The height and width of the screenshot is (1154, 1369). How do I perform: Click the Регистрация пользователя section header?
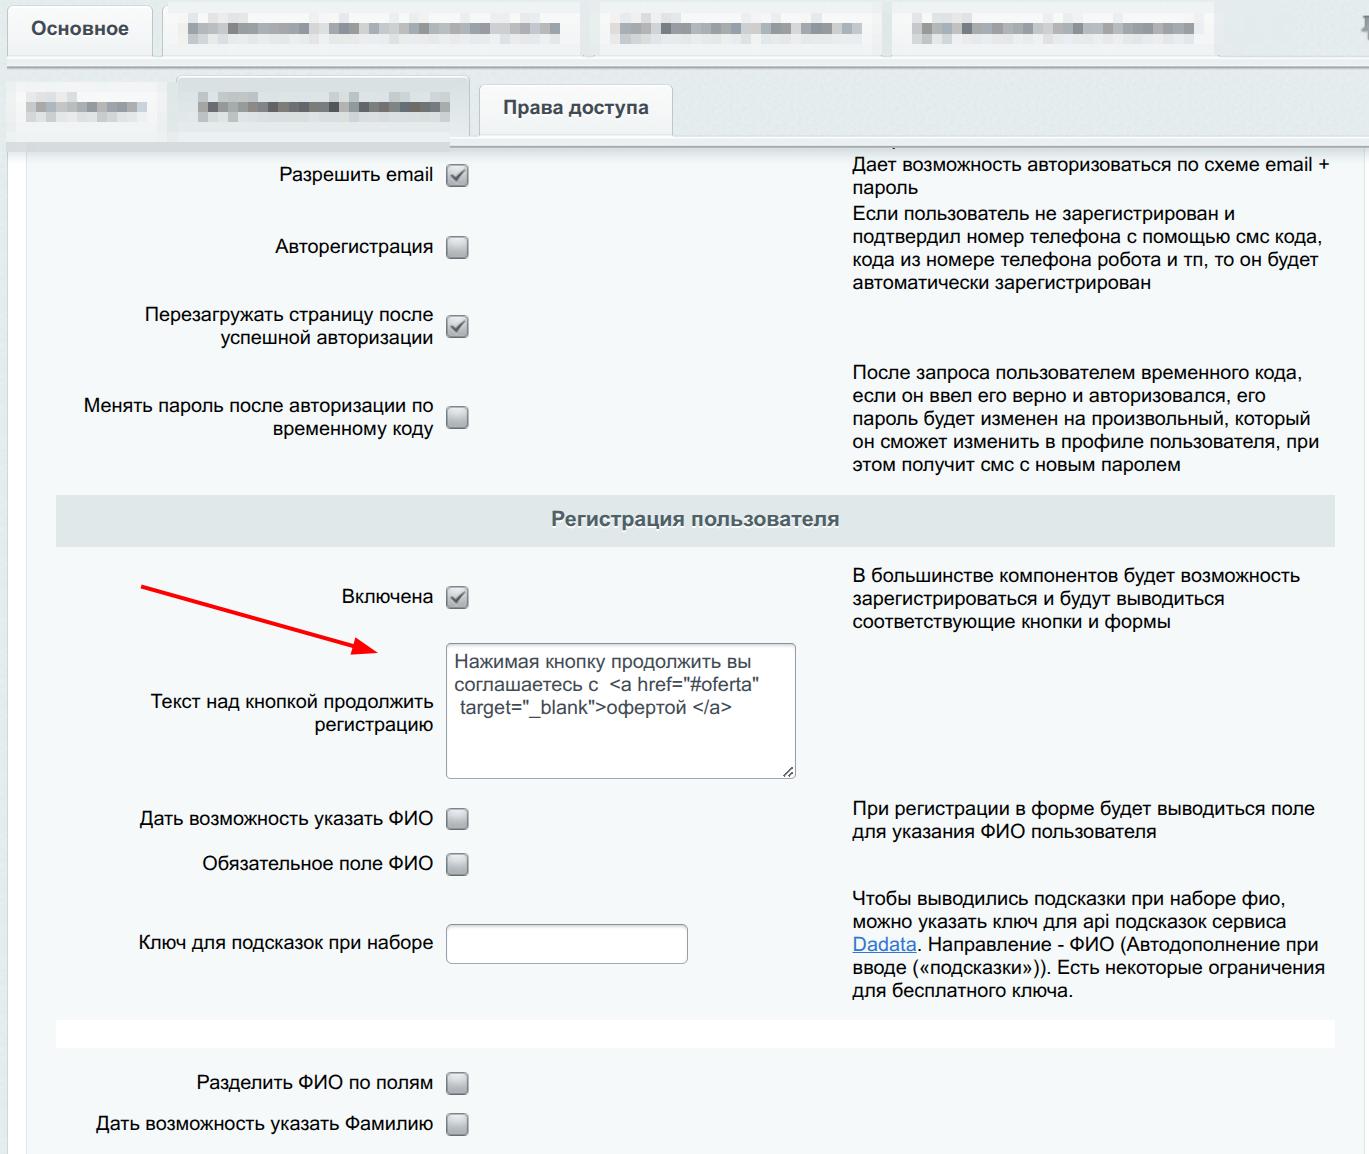point(695,520)
